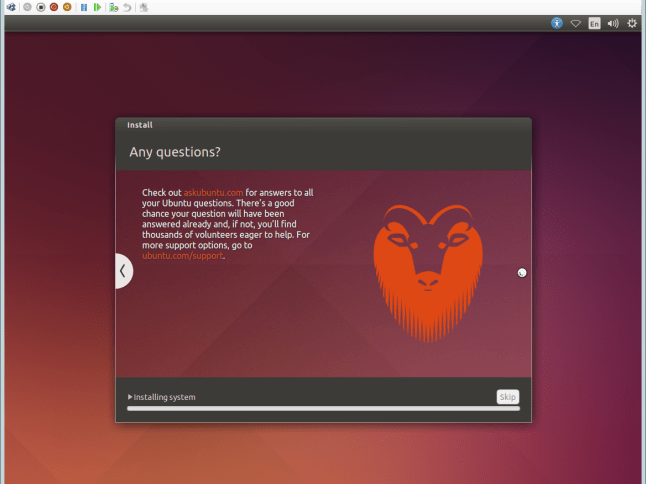Viewport: 646px width, 484px height.
Task: Go to the previous slide with the left chevron
Action: [124, 271]
